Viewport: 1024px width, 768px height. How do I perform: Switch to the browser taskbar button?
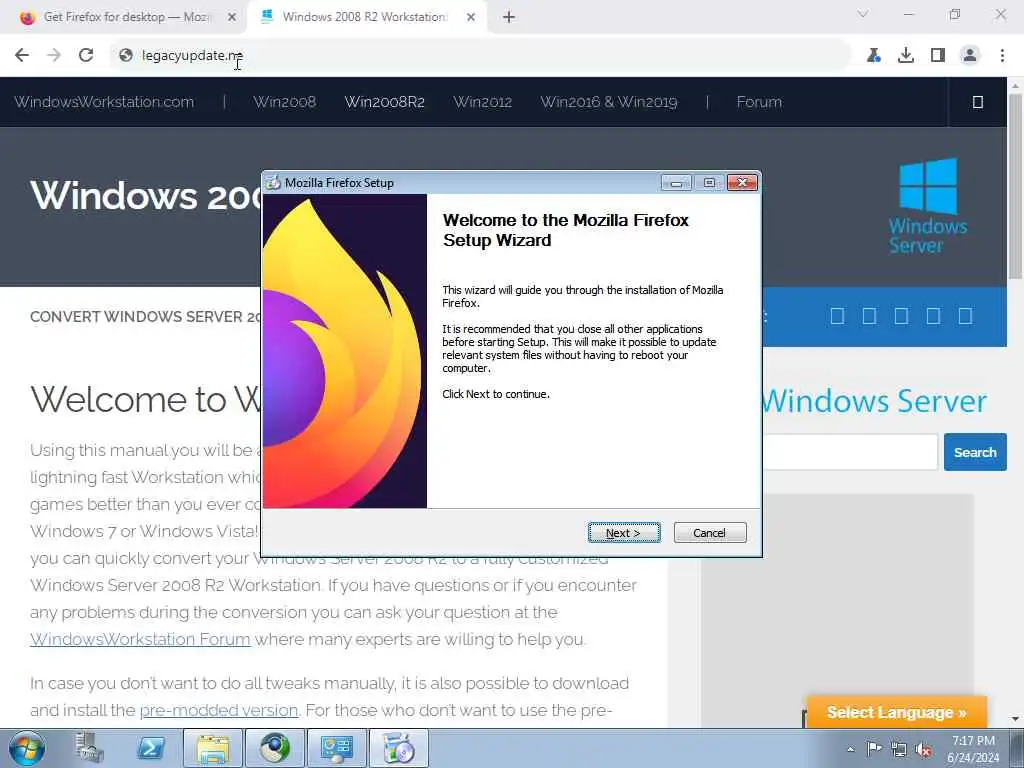(x=274, y=748)
